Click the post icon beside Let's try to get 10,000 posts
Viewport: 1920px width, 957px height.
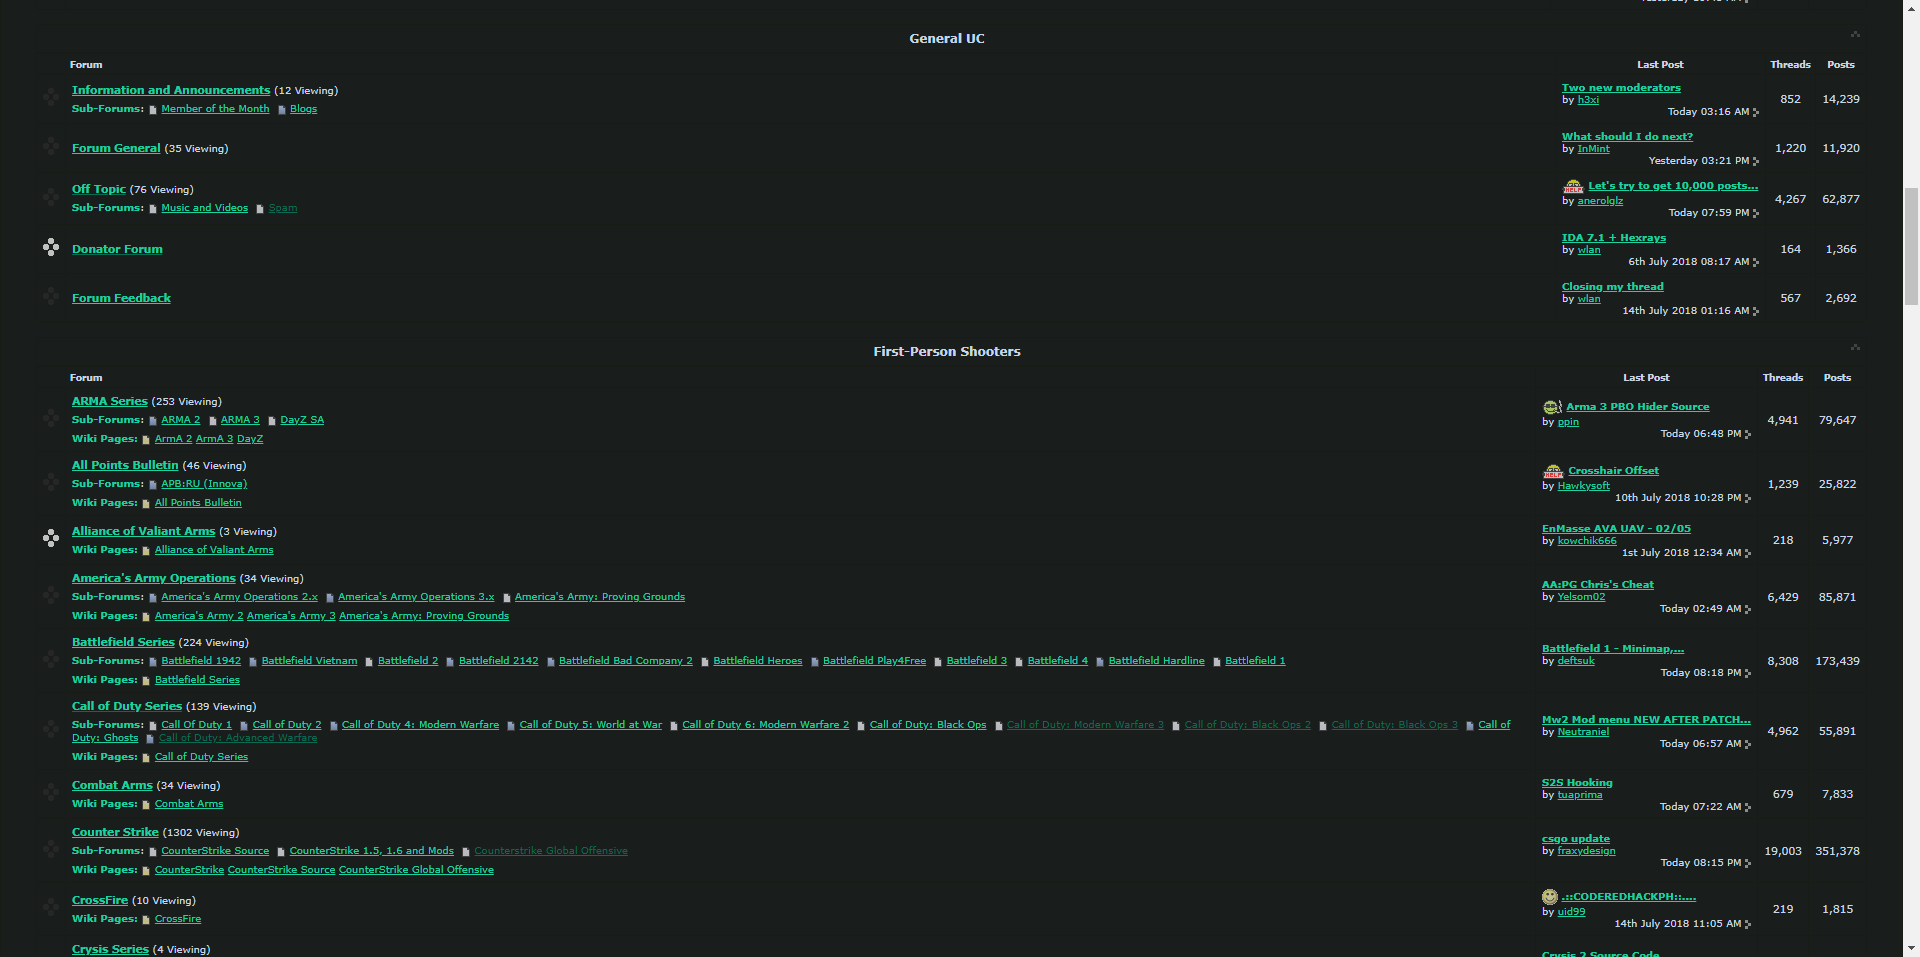(1573, 186)
